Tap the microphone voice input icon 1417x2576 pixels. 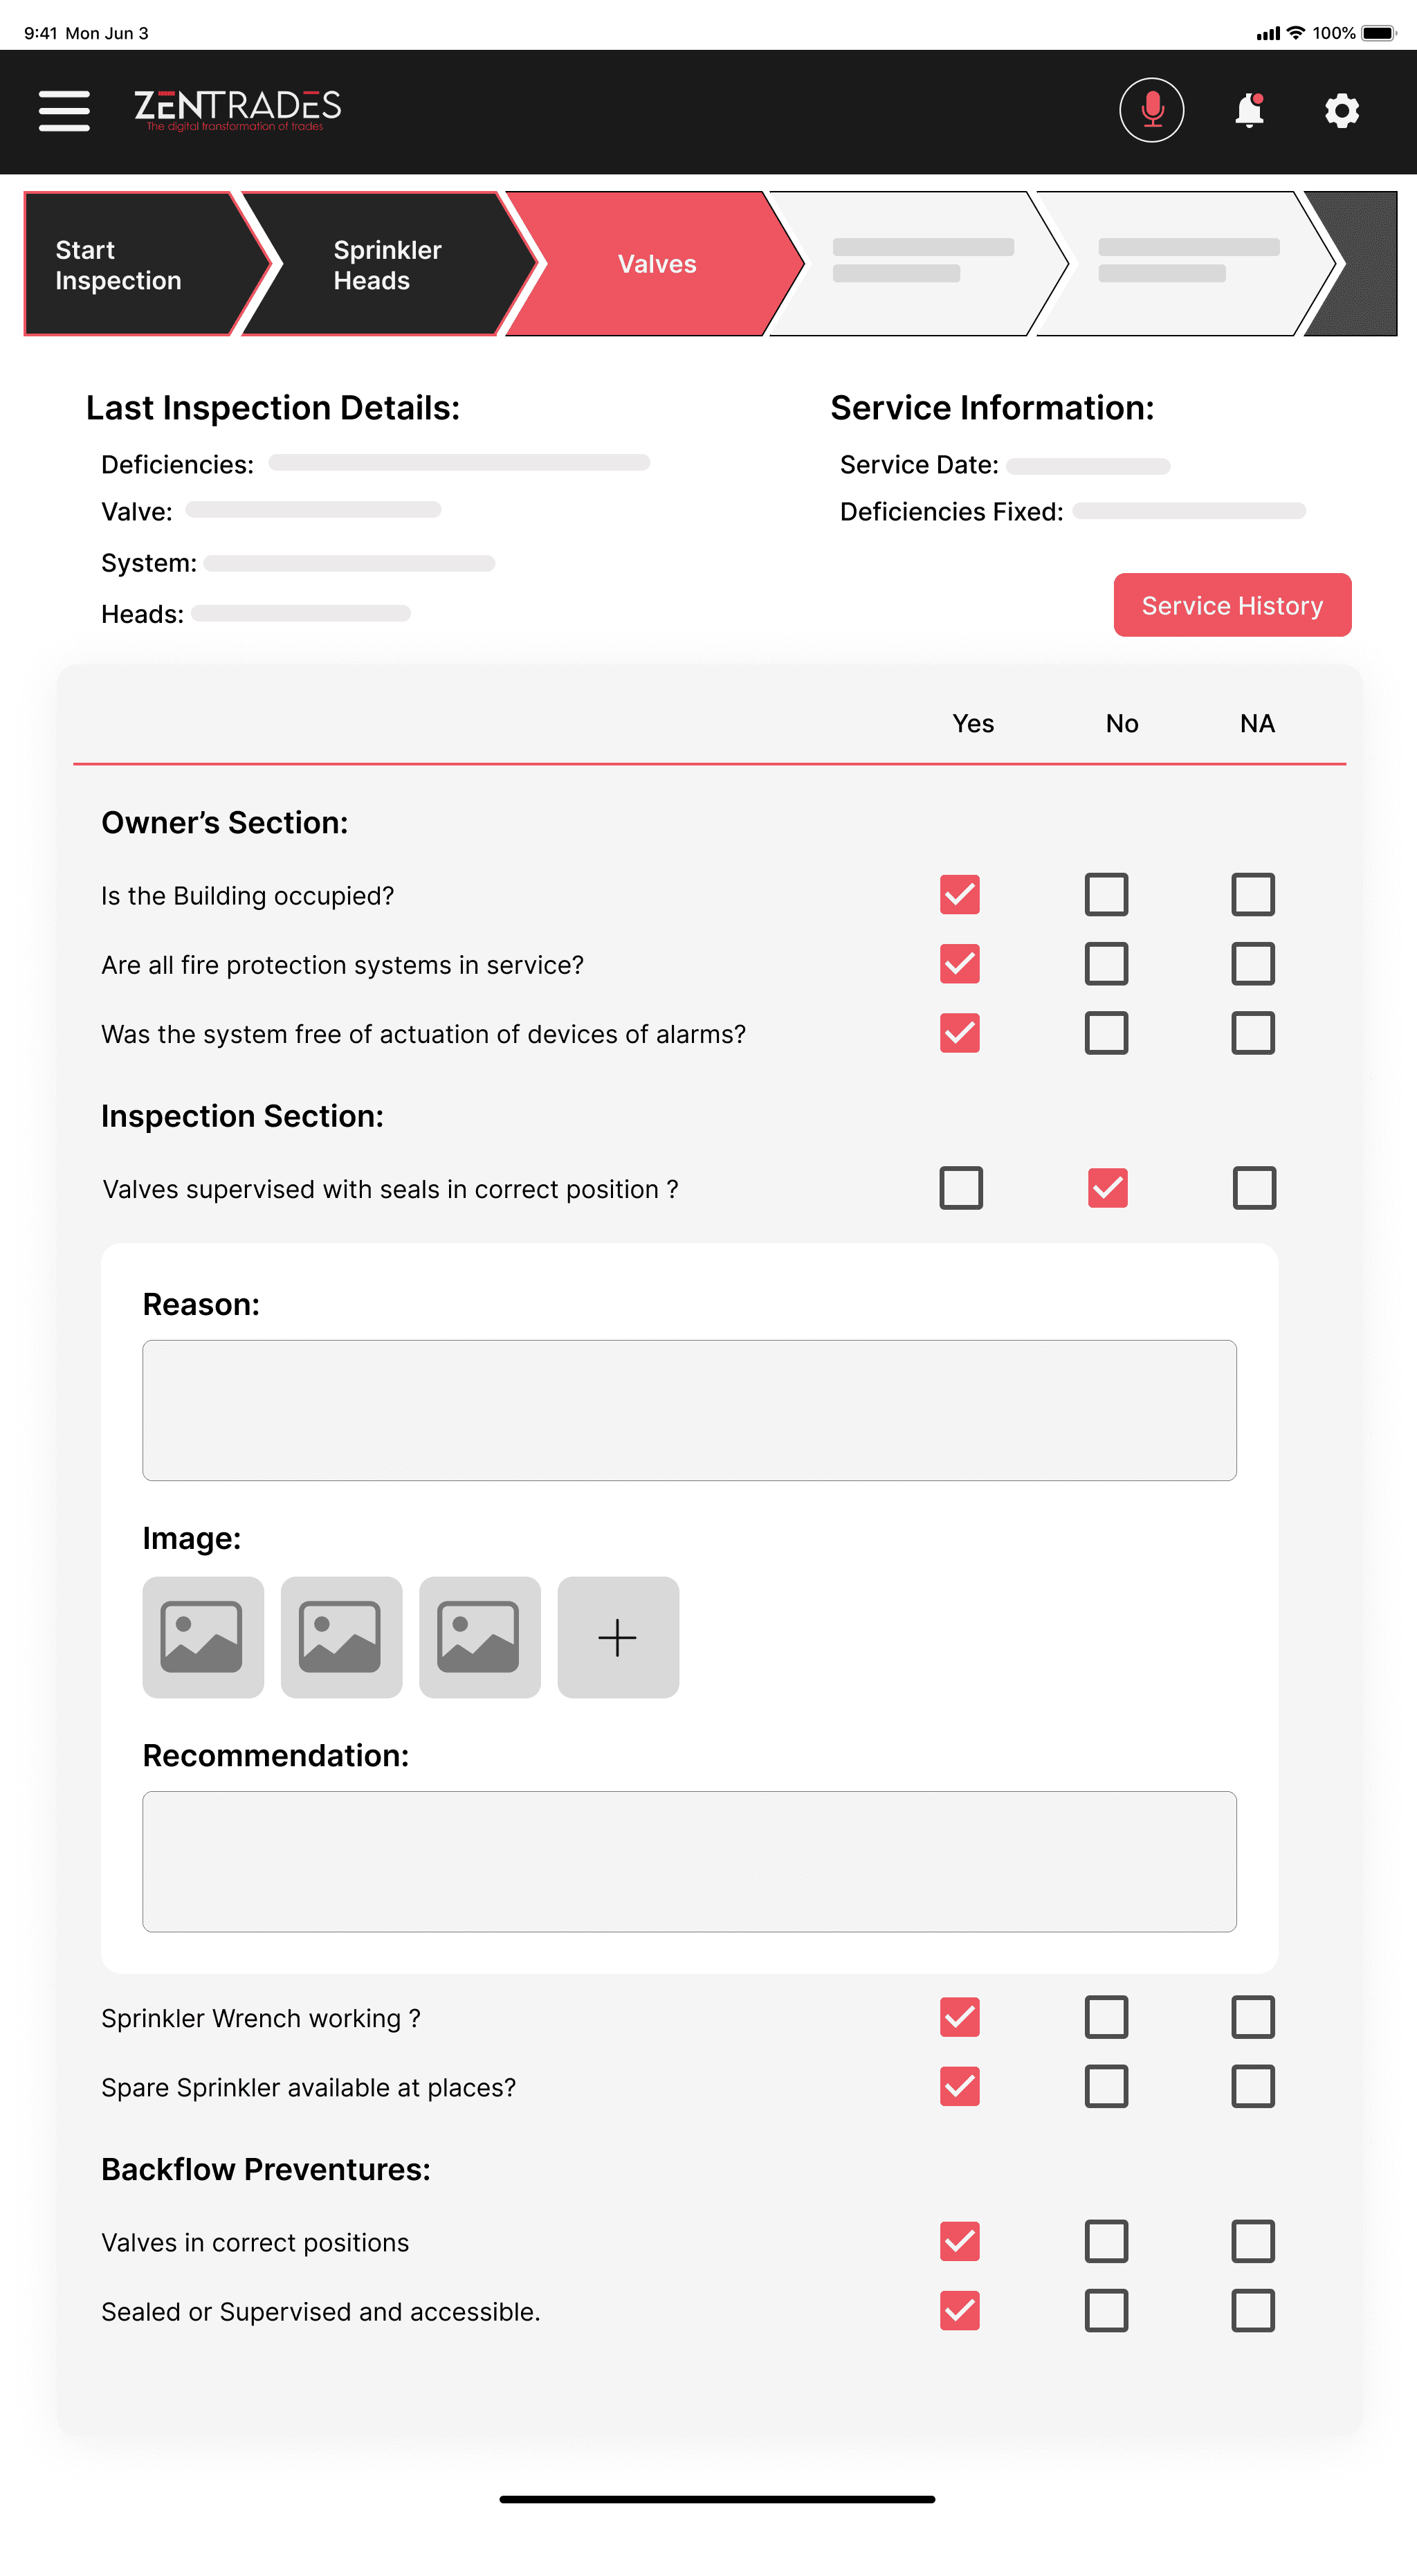[1151, 110]
